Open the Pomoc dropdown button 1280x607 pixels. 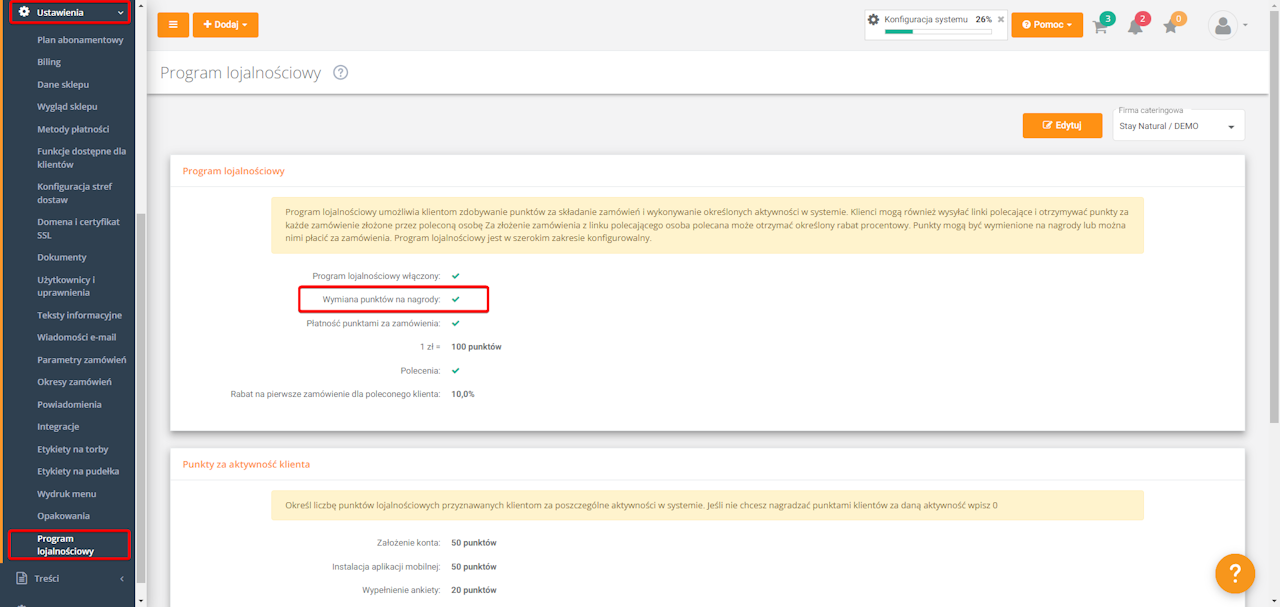click(x=1047, y=25)
